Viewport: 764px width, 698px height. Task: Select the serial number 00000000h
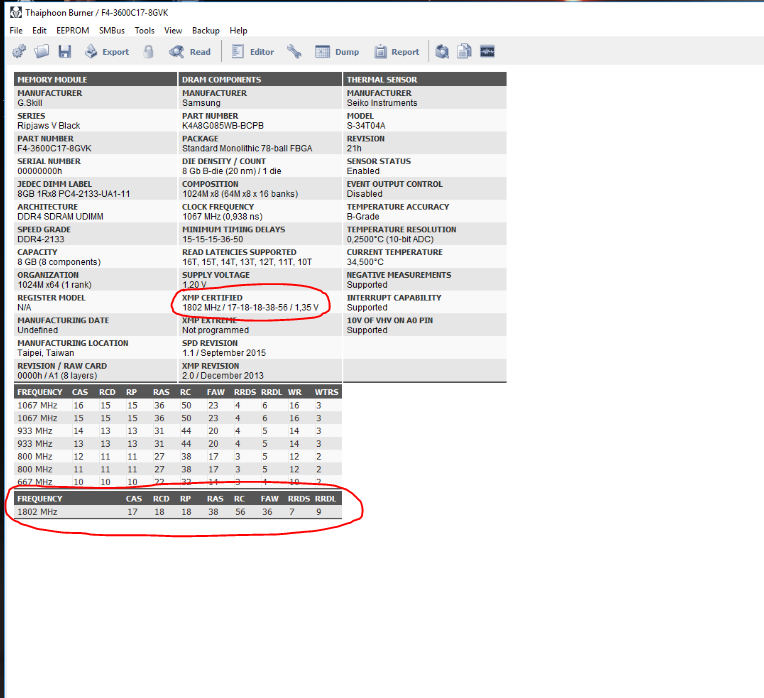point(40,171)
